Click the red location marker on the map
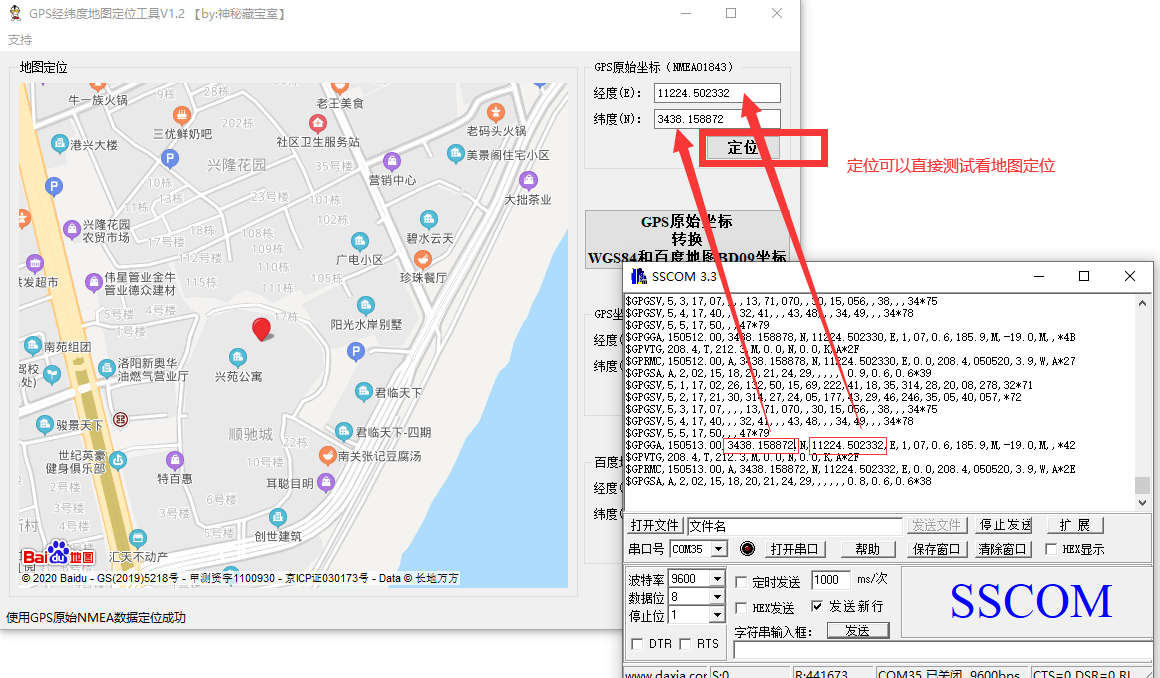1160x678 pixels. 261,329
